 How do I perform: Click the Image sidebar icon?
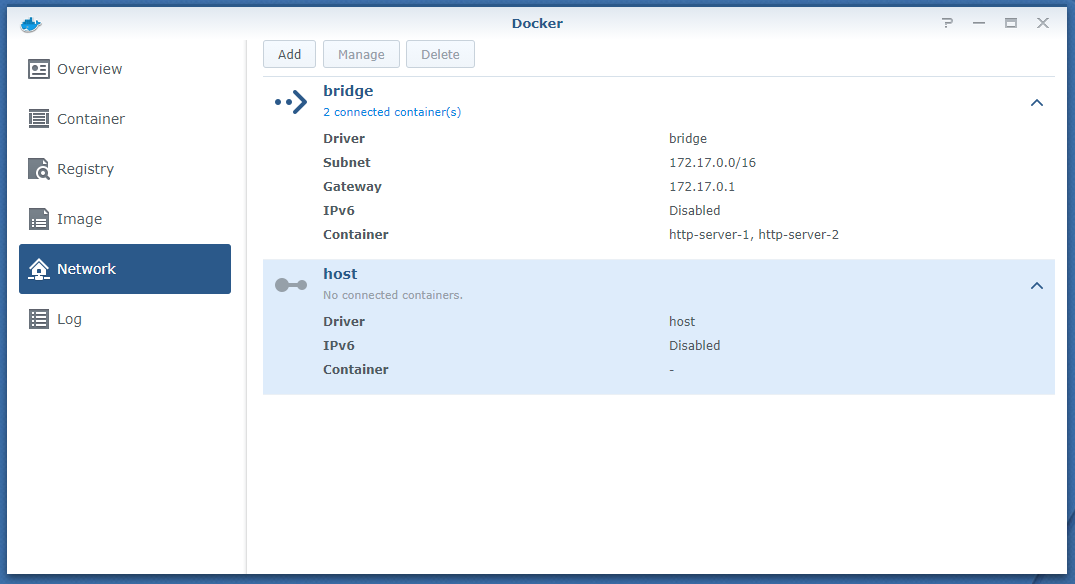[x=38, y=219]
